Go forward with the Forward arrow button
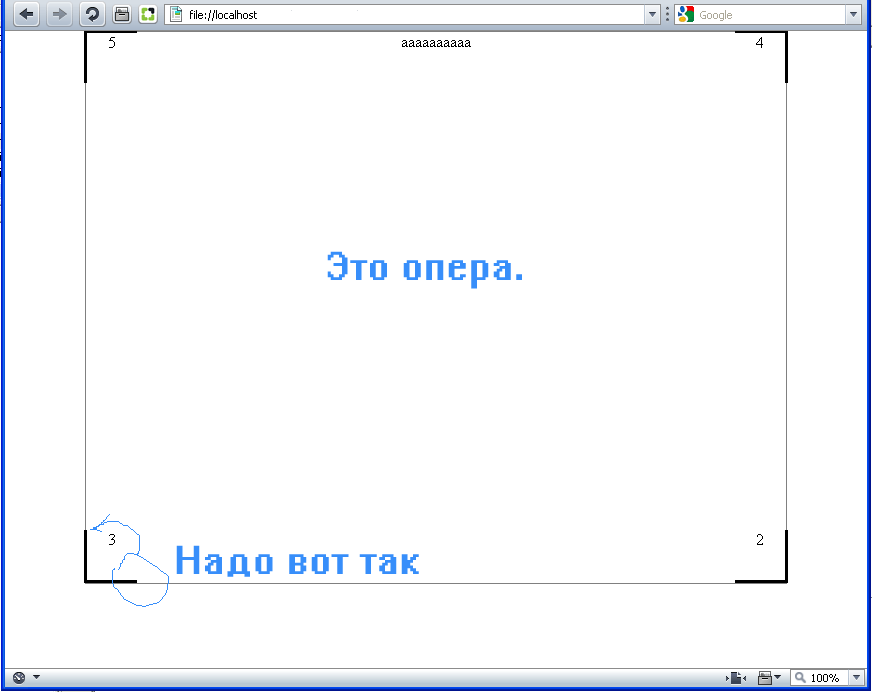 click(x=58, y=14)
